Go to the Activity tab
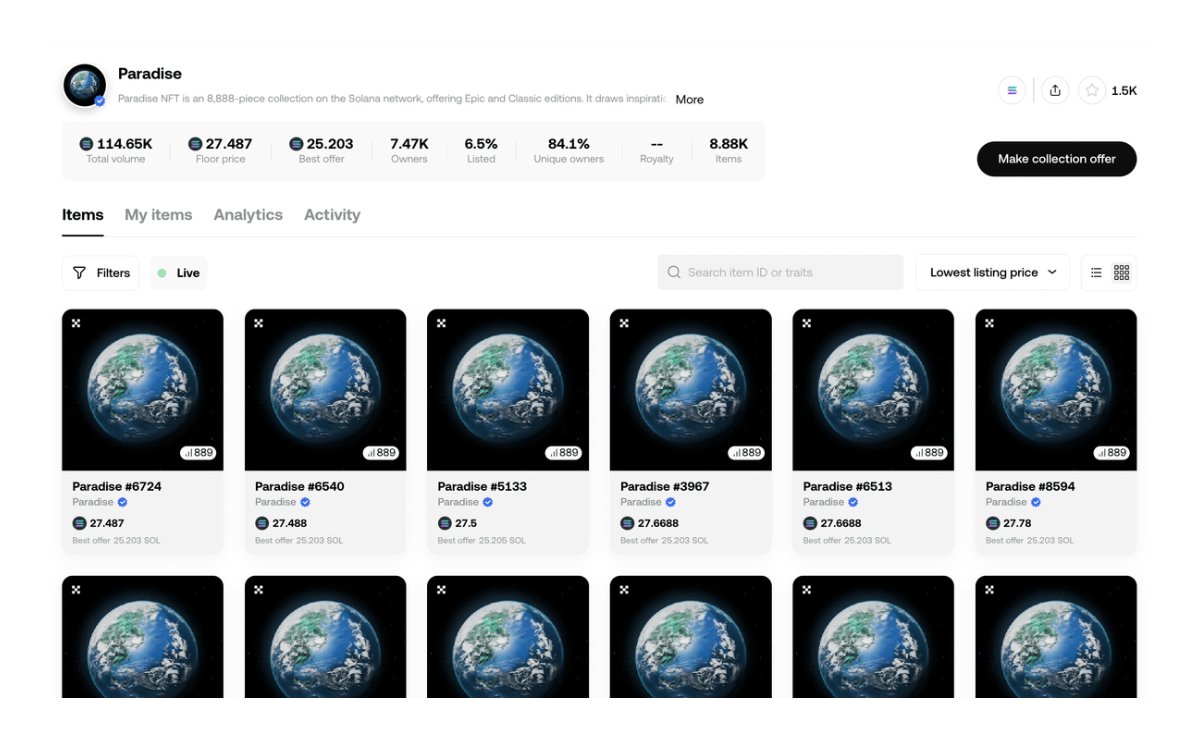This screenshot has height=743, width=1200. pyautogui.click(x=332, y=215)
